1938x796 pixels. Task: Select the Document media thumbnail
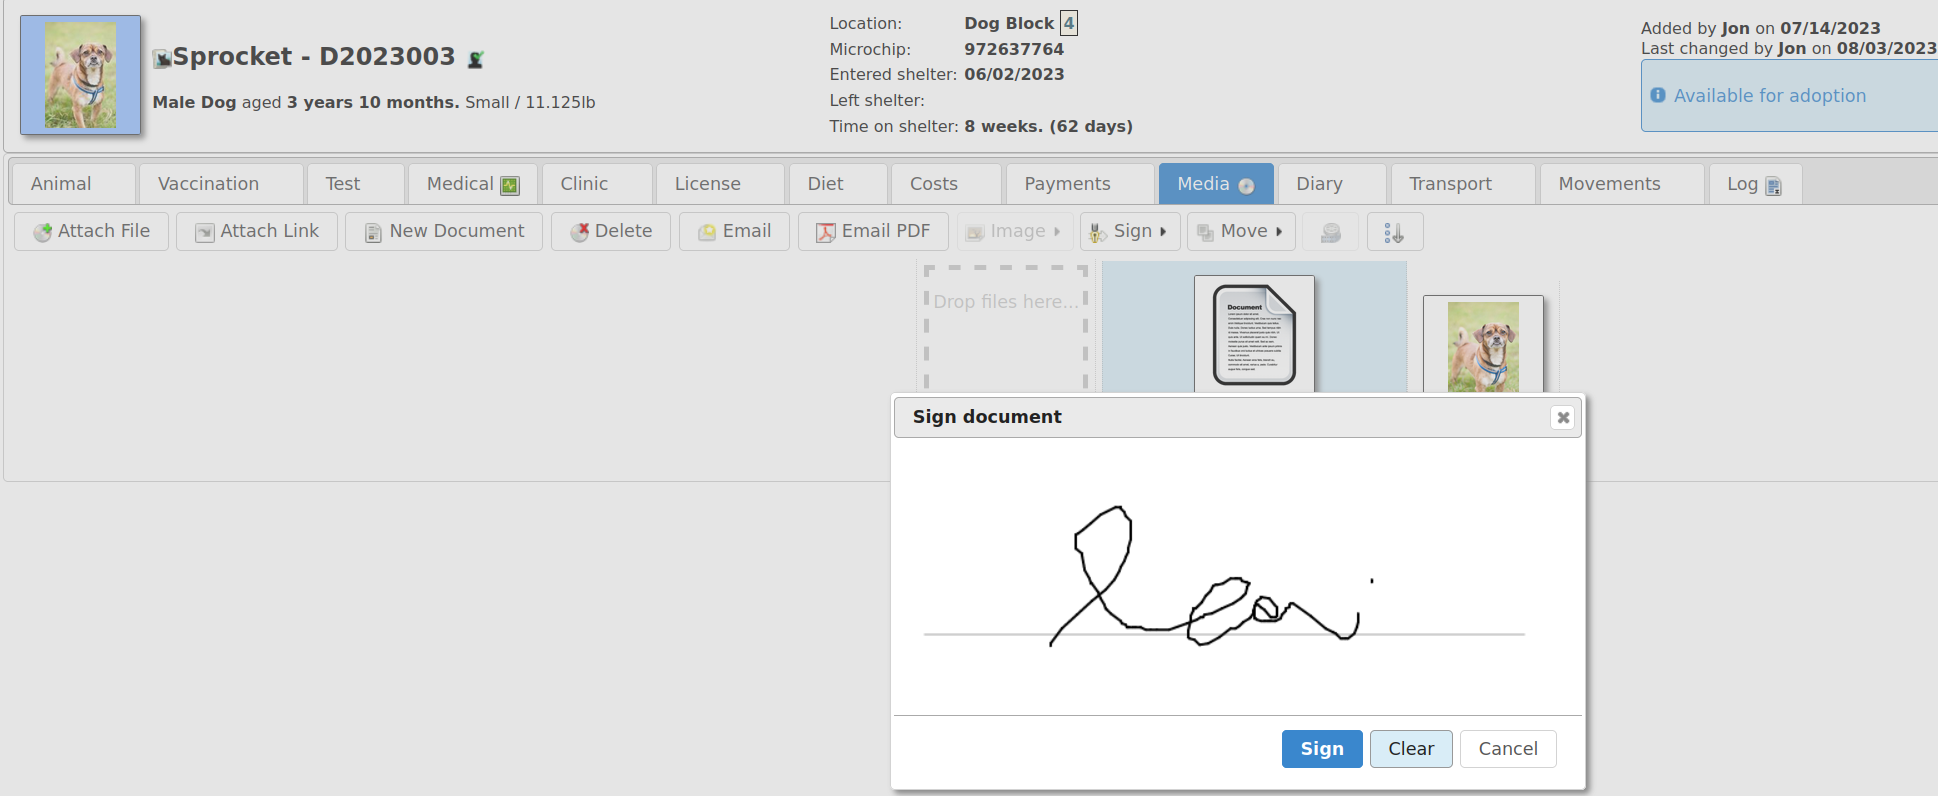point(1254,334)
